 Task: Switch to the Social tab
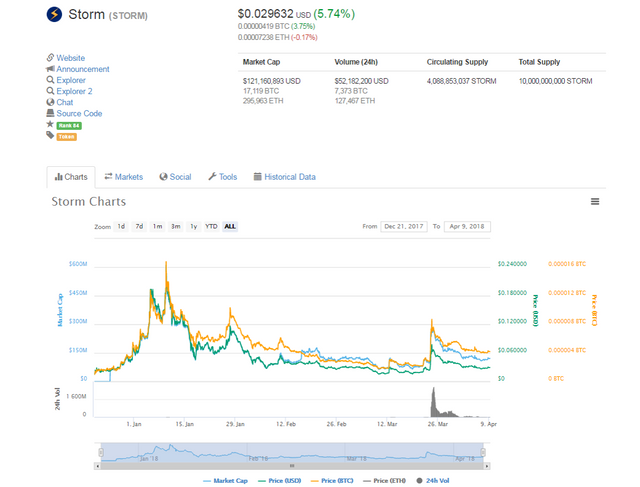click(x=175, y=177)
